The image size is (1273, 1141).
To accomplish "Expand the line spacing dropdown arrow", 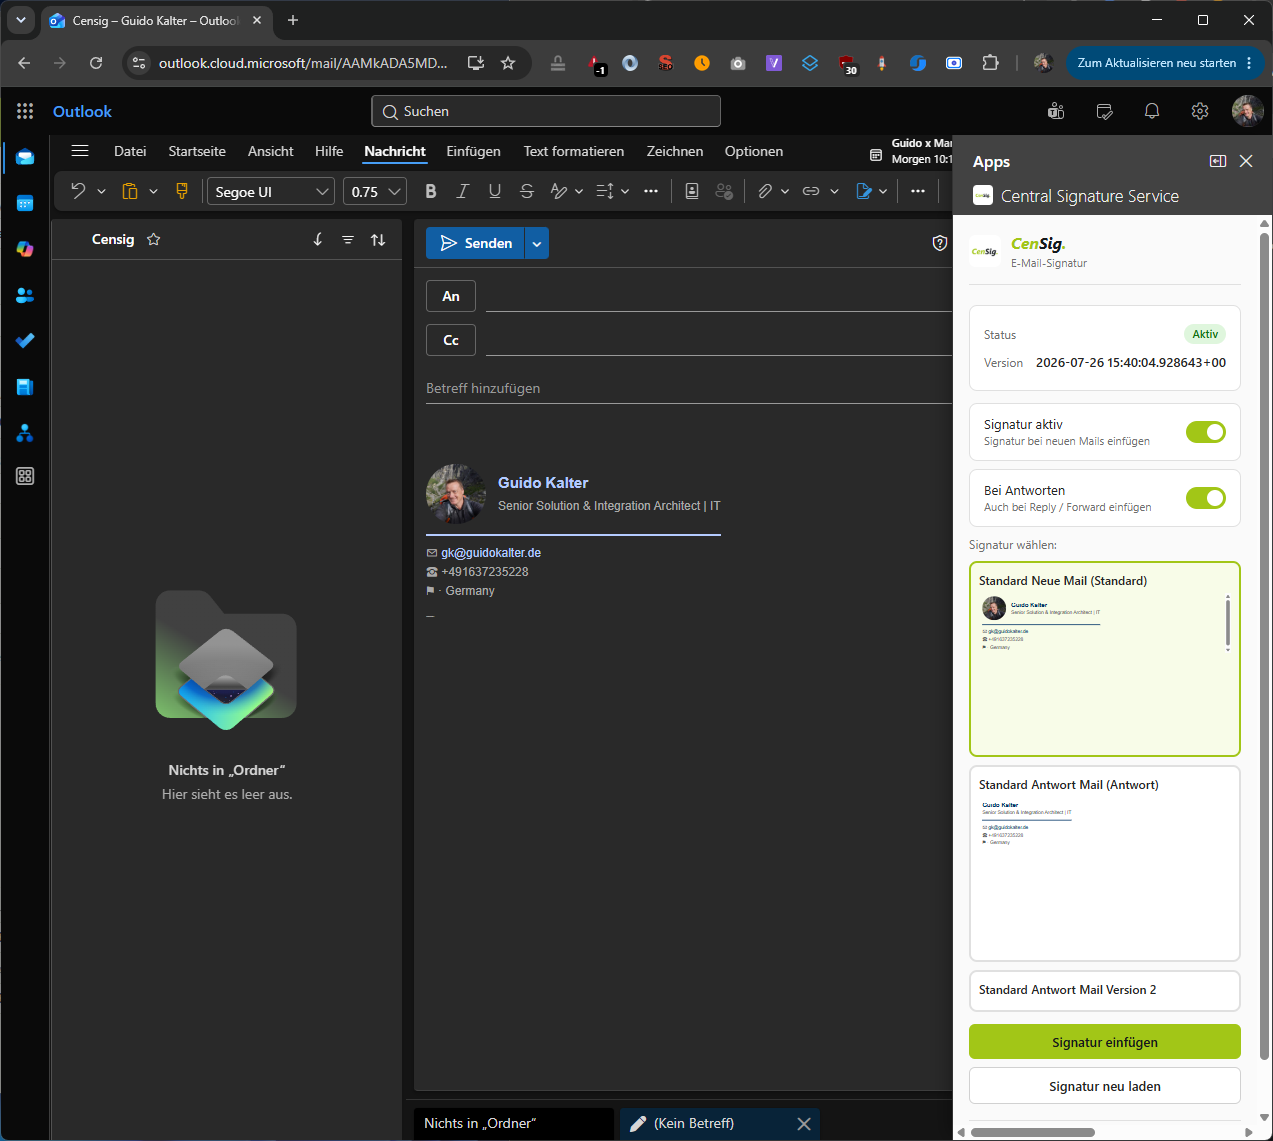I will point(625,191).
